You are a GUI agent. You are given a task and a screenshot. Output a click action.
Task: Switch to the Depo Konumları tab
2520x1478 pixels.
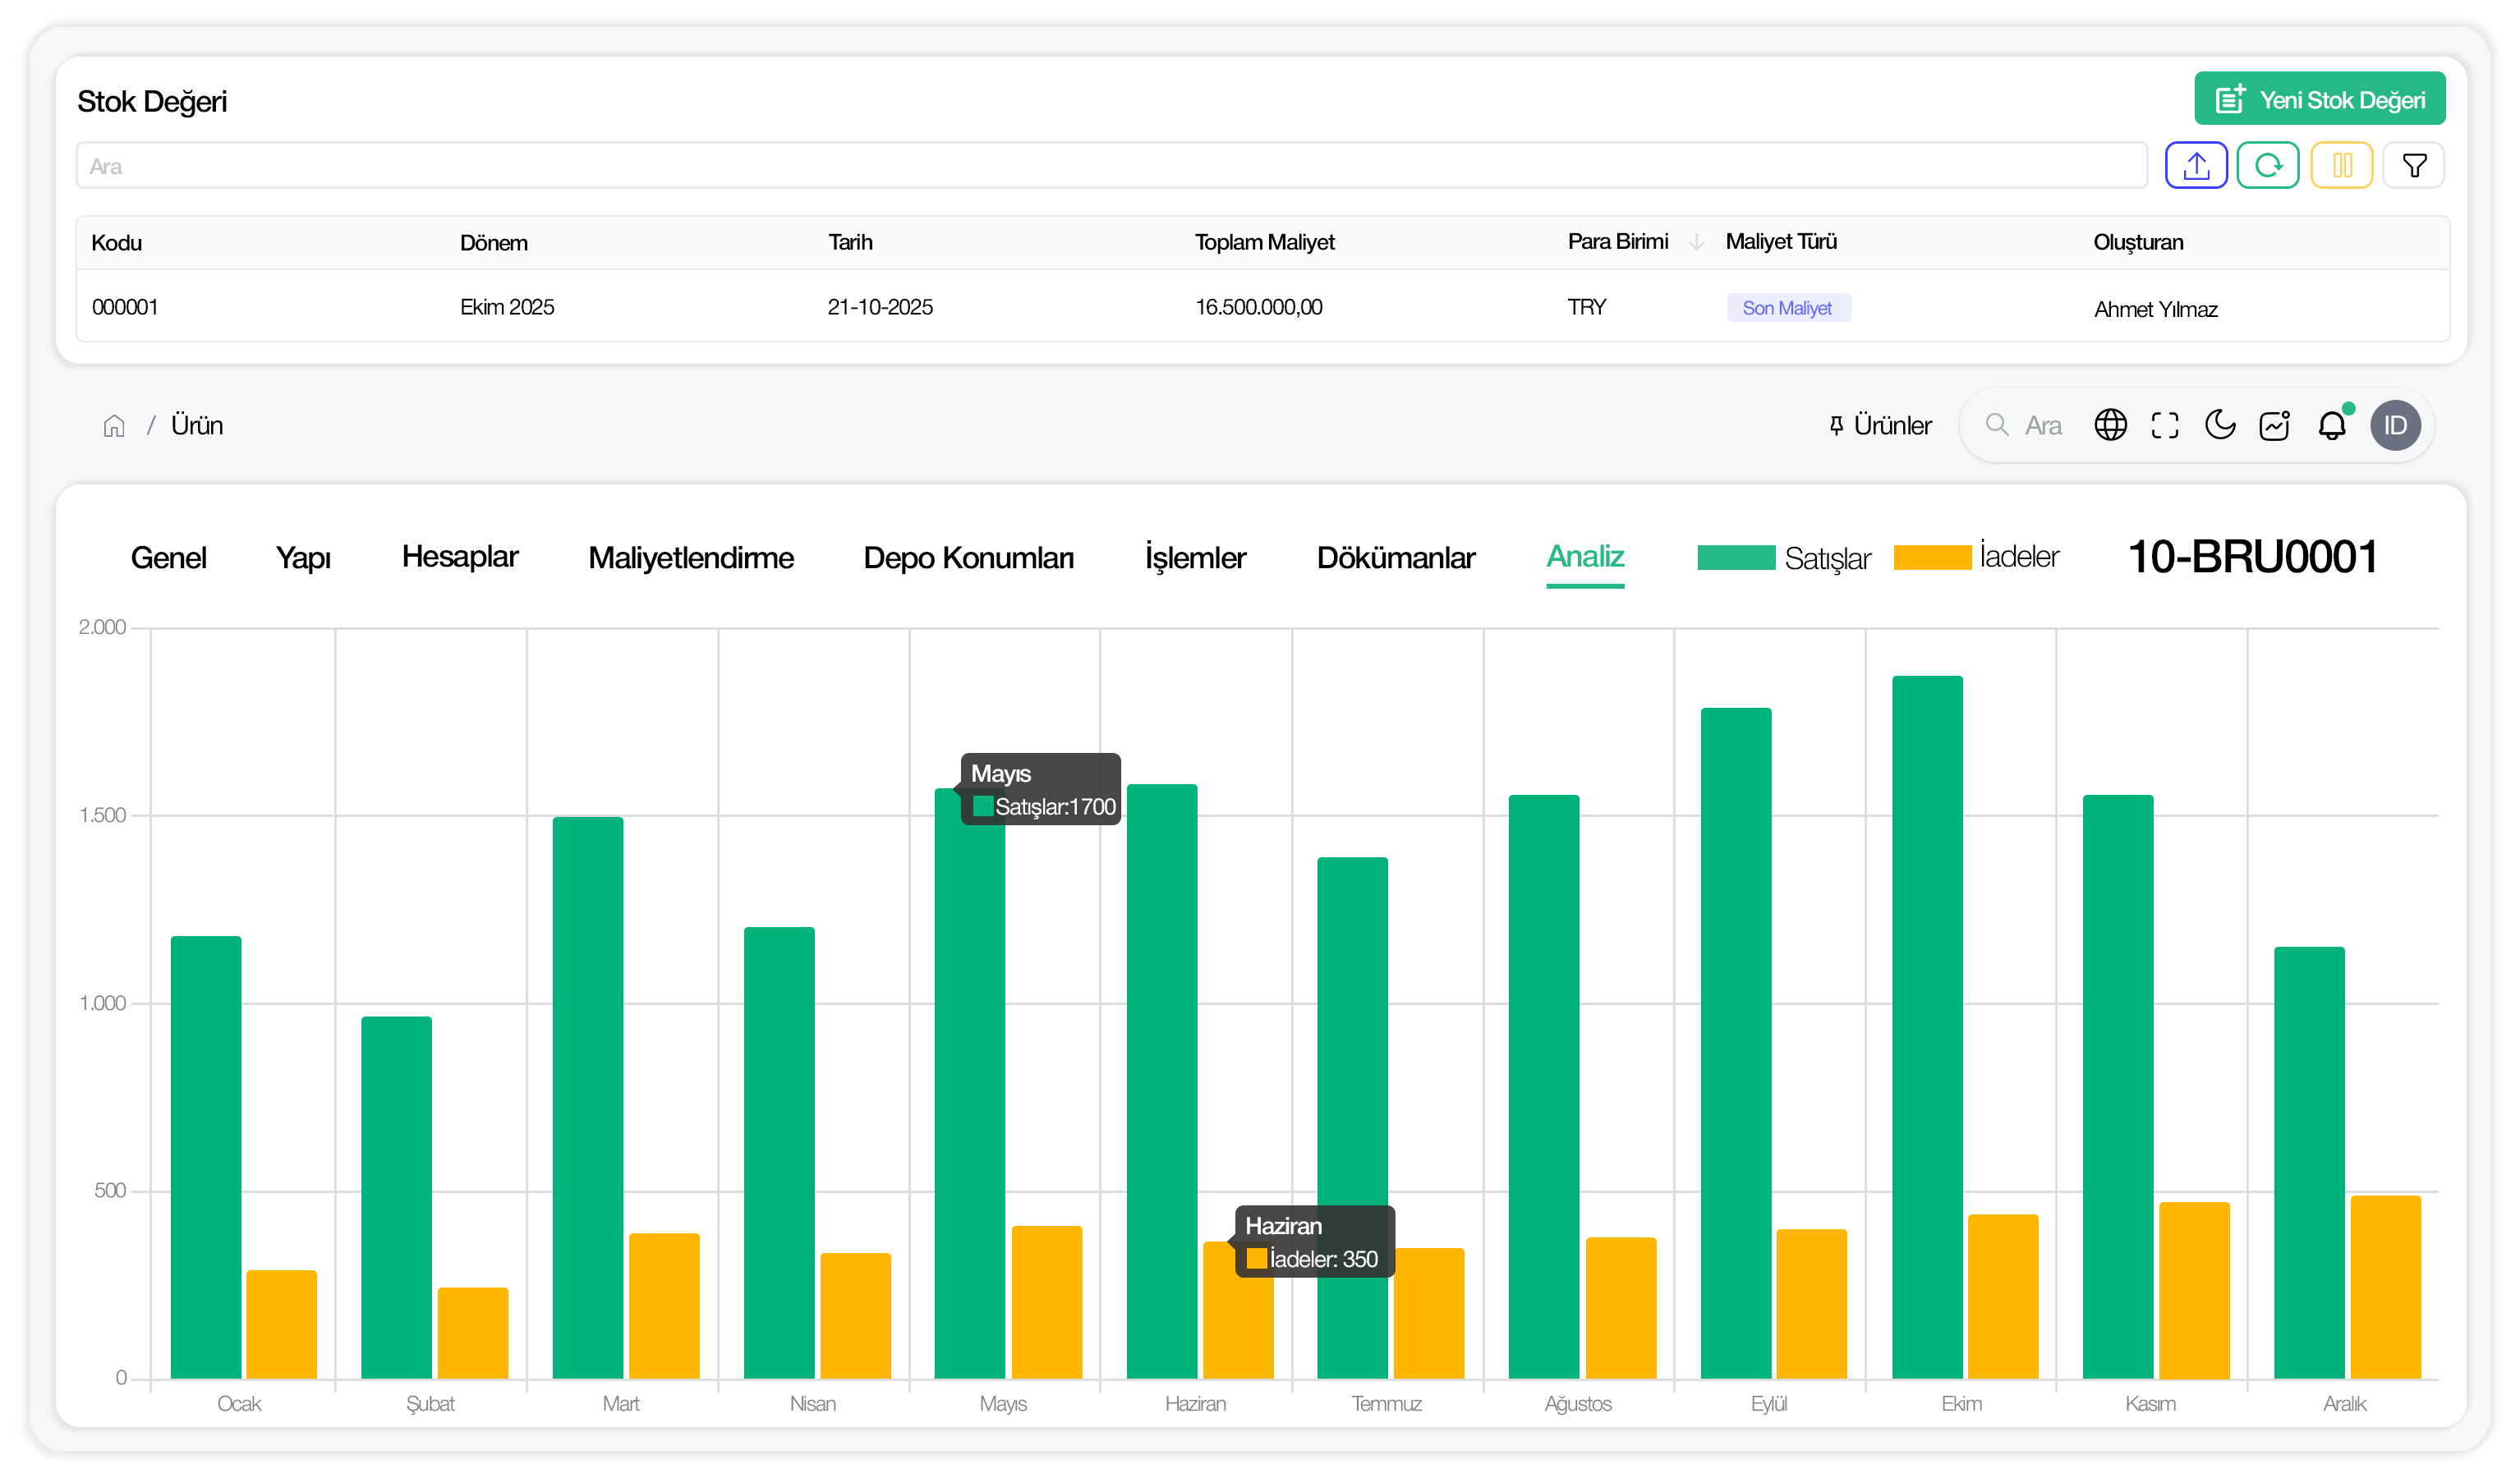[x=968, y=557]
